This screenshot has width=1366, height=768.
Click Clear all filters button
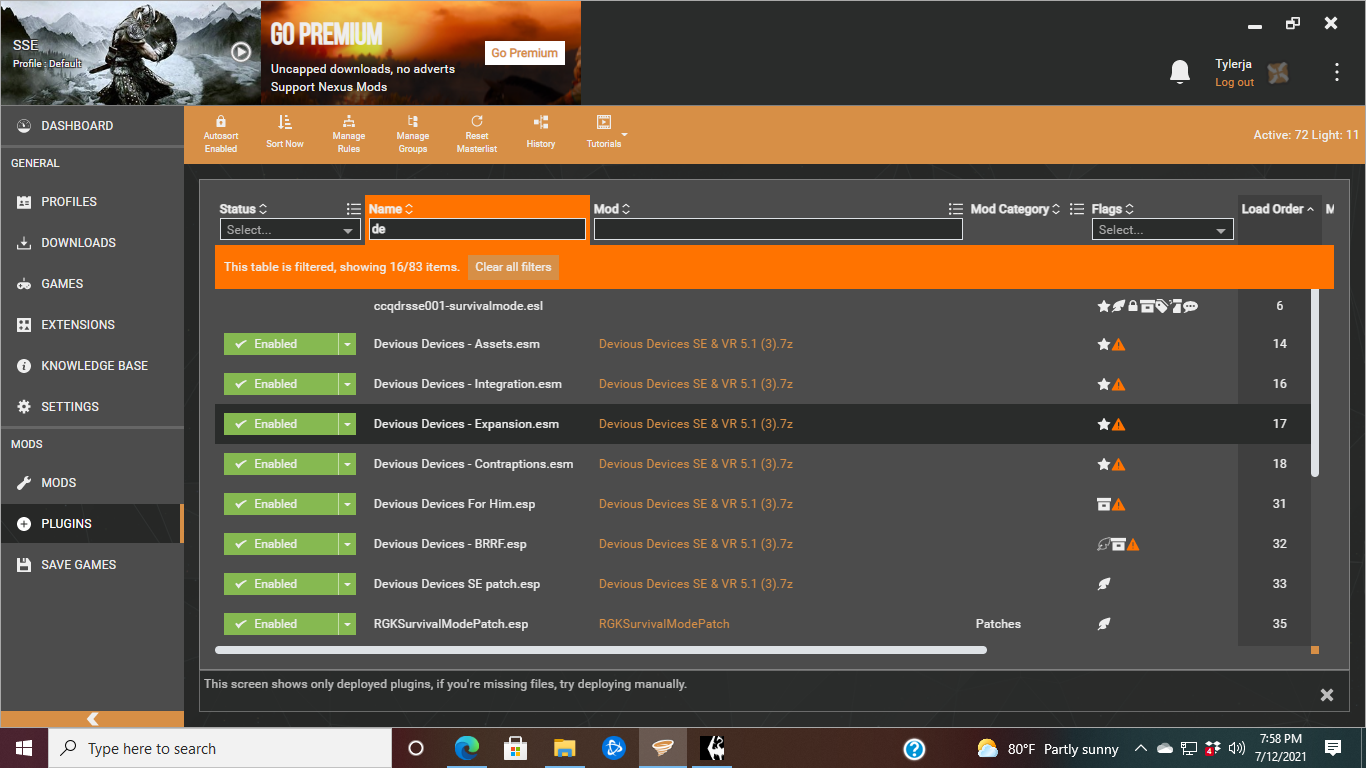pos(513,267)
